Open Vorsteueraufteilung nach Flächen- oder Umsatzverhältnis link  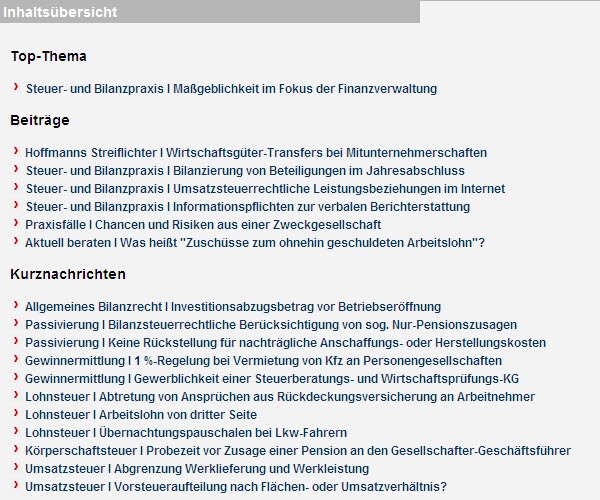point(236,487)
